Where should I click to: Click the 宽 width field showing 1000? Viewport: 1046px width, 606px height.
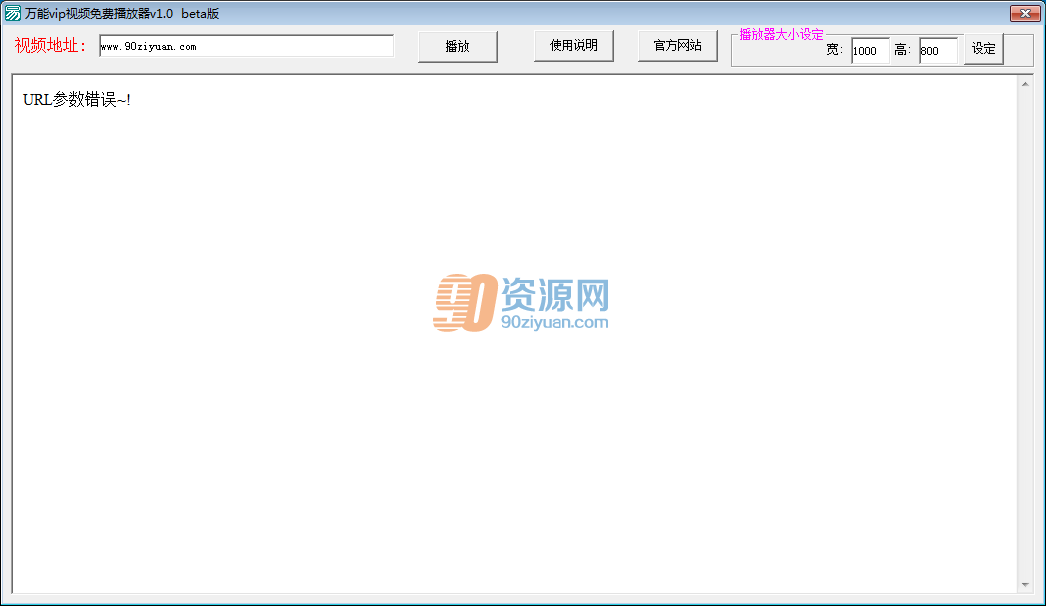pos(871,51)
